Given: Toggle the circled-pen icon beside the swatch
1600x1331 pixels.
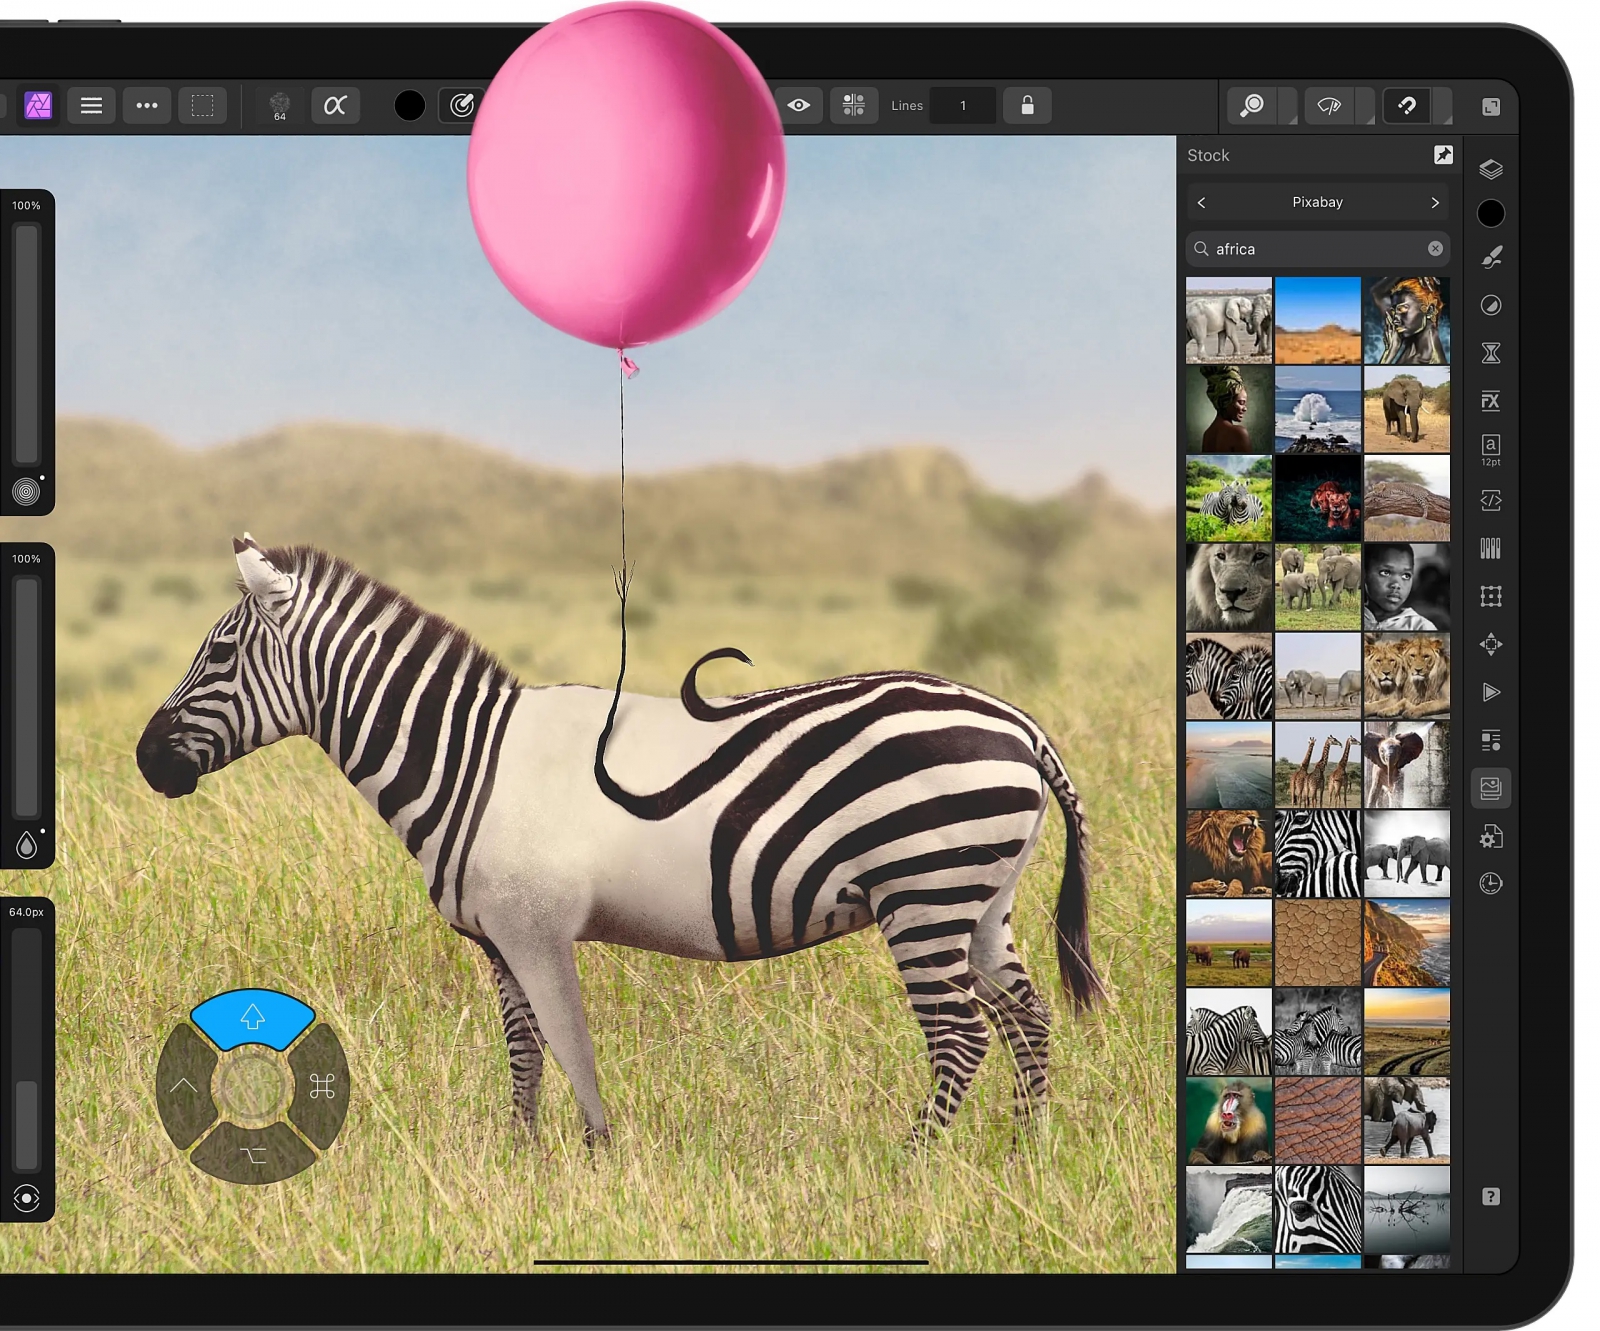Looking at the screenshot, I should pyautogui.click(x=461, y=105).
